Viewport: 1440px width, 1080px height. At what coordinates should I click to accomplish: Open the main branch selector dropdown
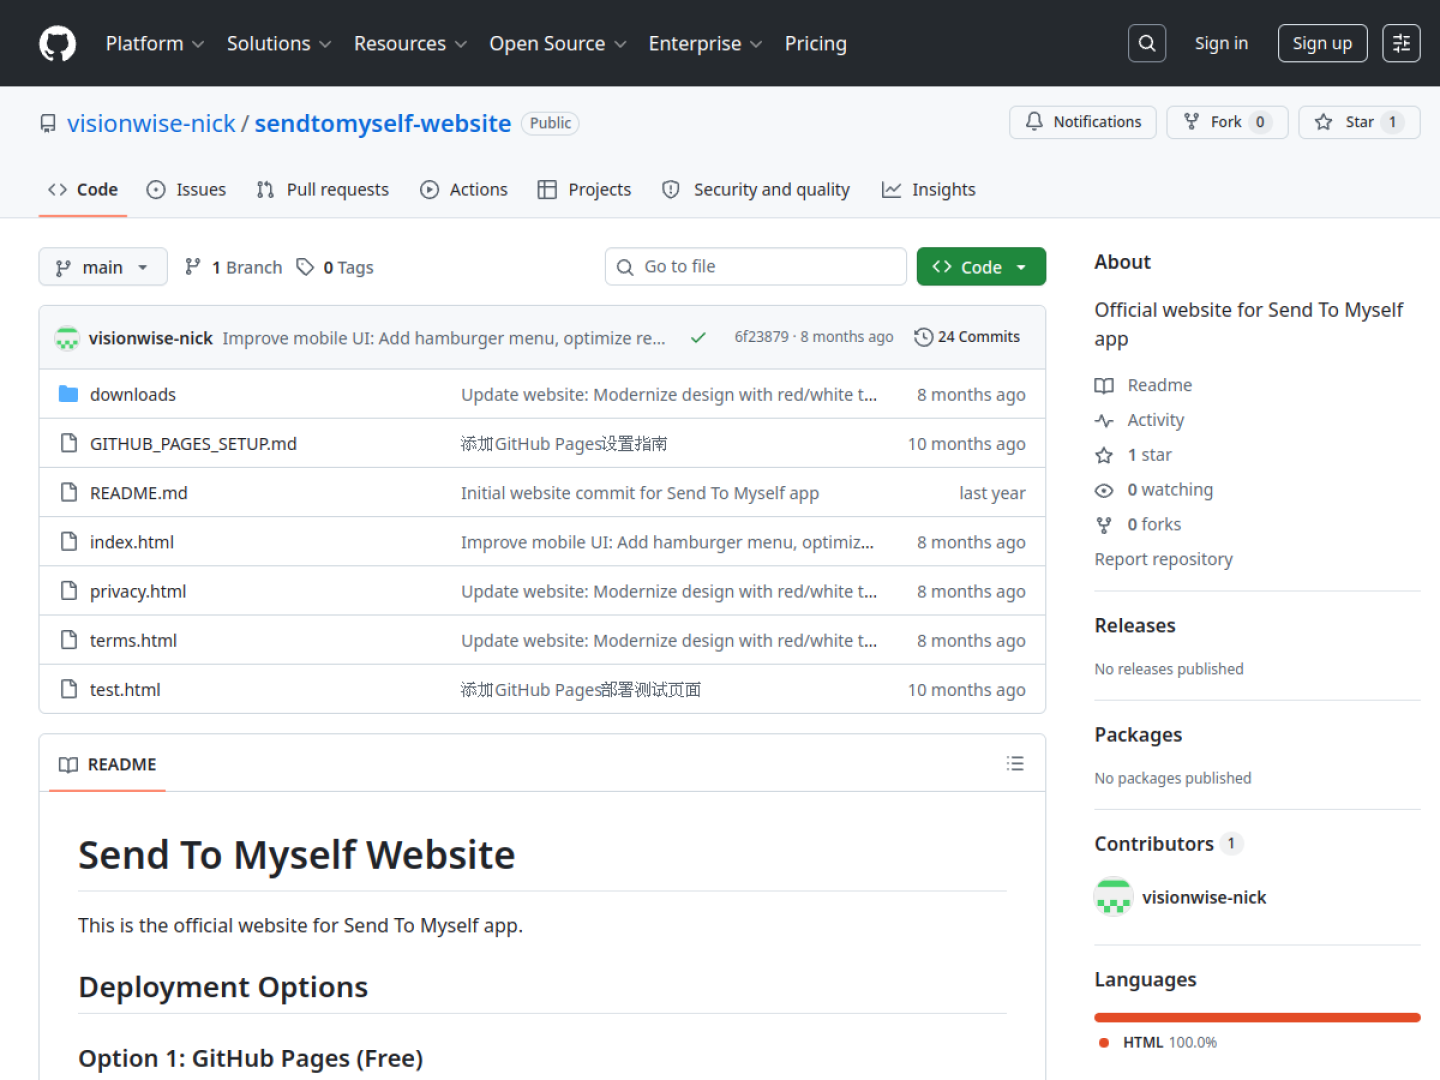[103, 267]
